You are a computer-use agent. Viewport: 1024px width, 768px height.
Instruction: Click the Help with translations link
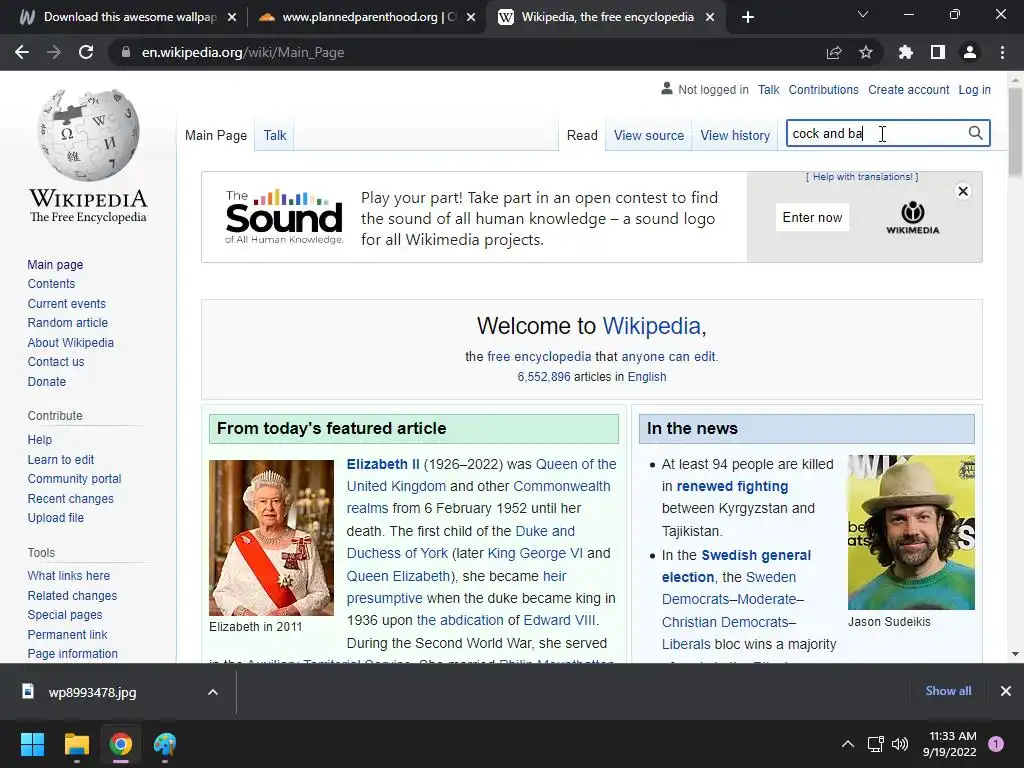point(862,177)
